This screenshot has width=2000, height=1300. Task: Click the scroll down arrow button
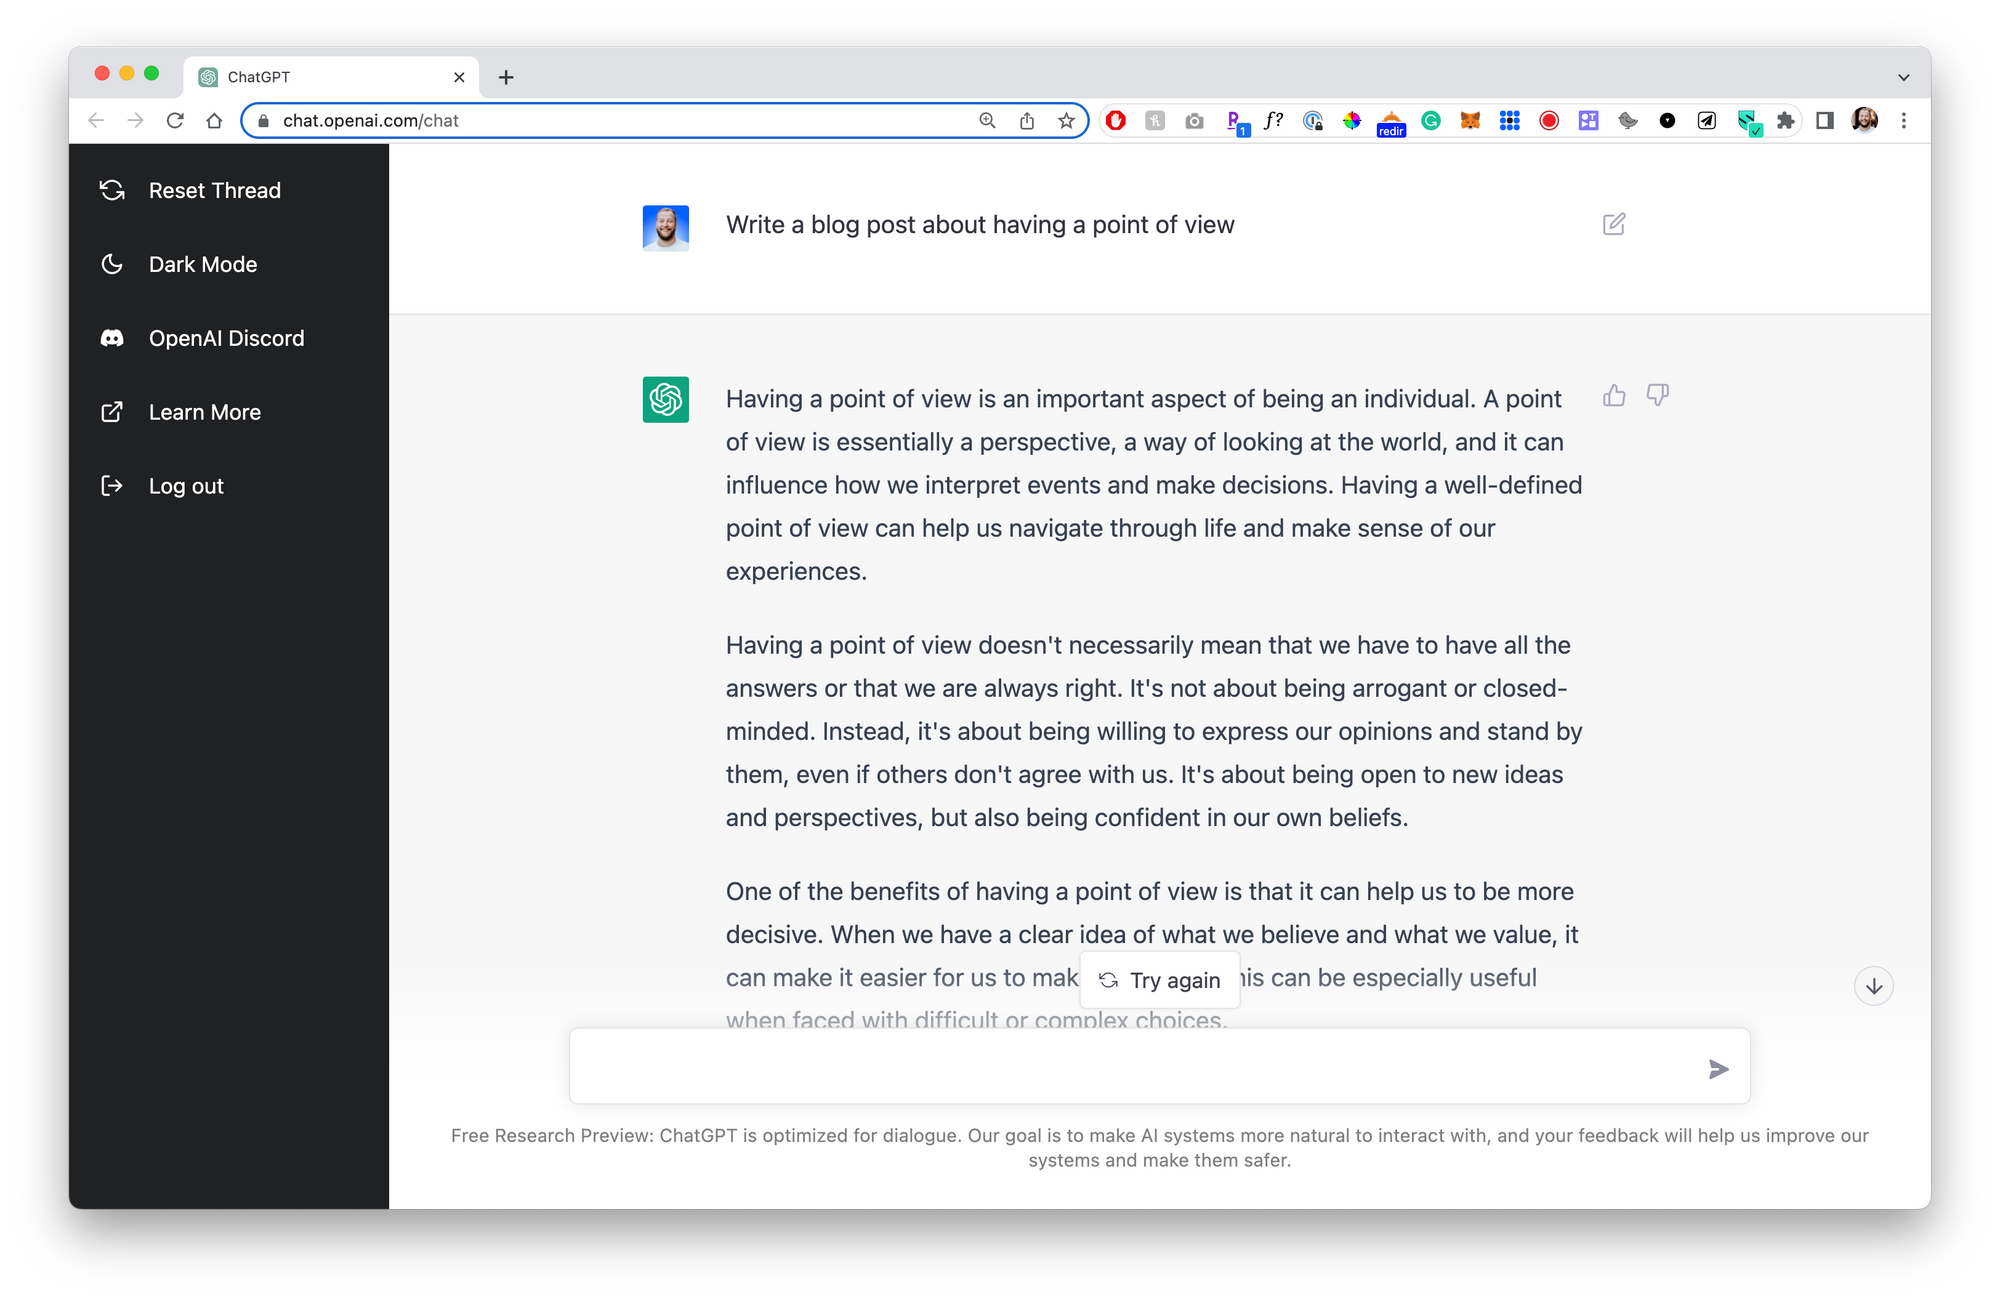click(1875, 987)
